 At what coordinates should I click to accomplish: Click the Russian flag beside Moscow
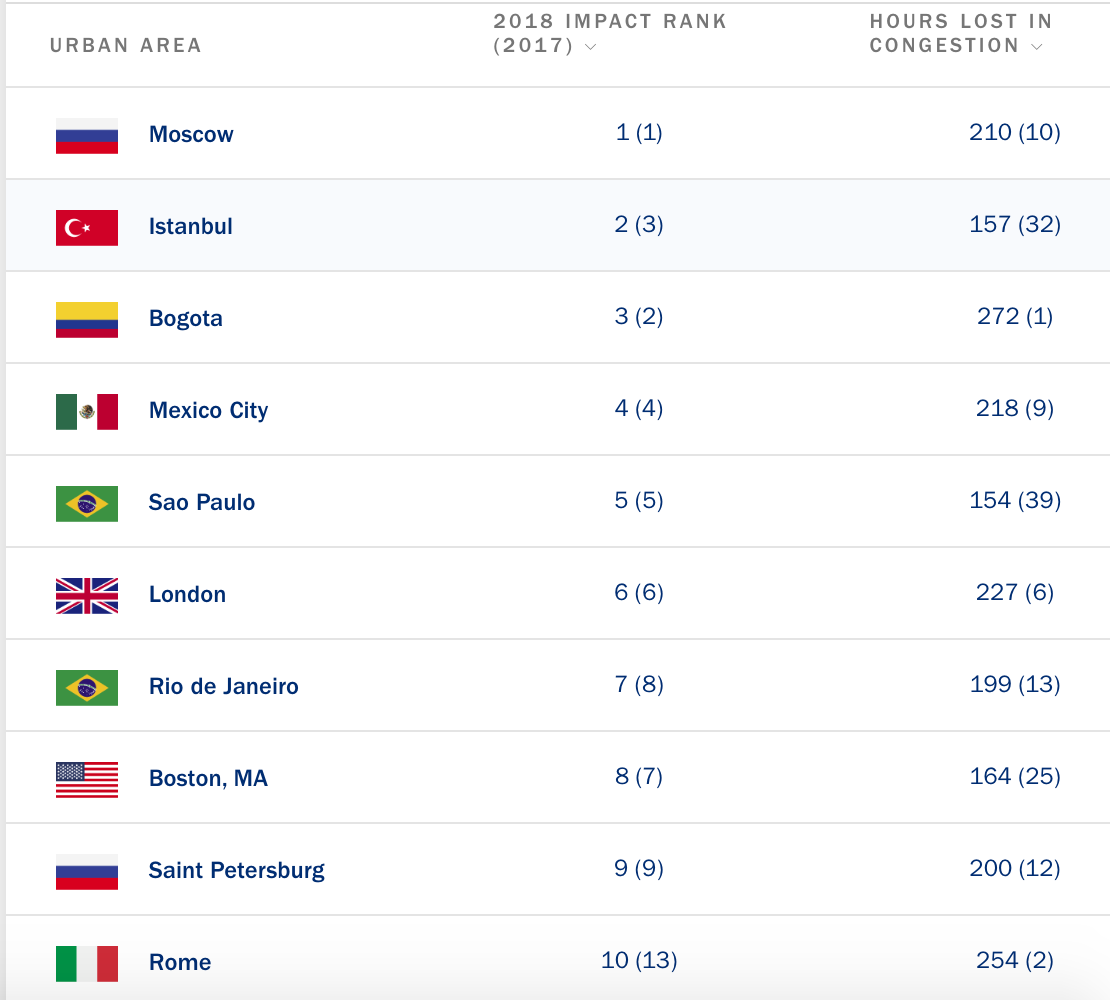(x=87, y=135)
